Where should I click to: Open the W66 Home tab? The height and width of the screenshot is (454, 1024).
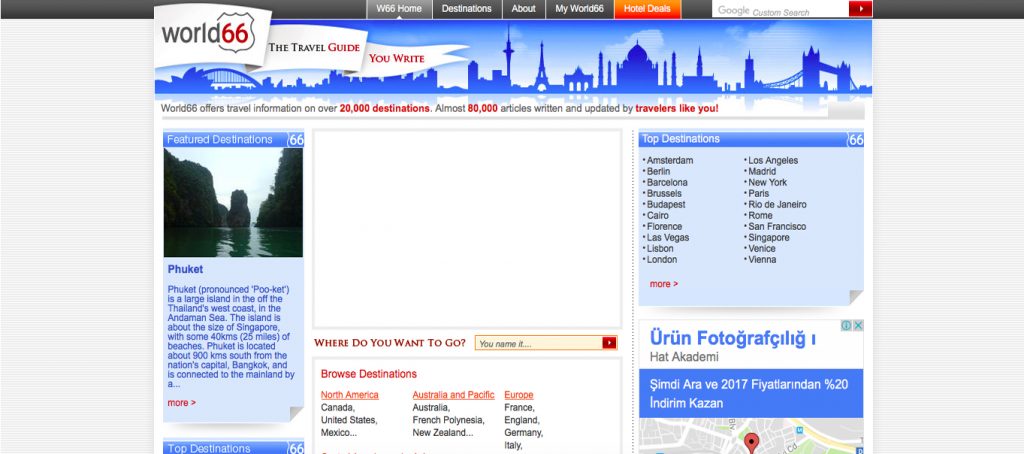click(400, 9)
